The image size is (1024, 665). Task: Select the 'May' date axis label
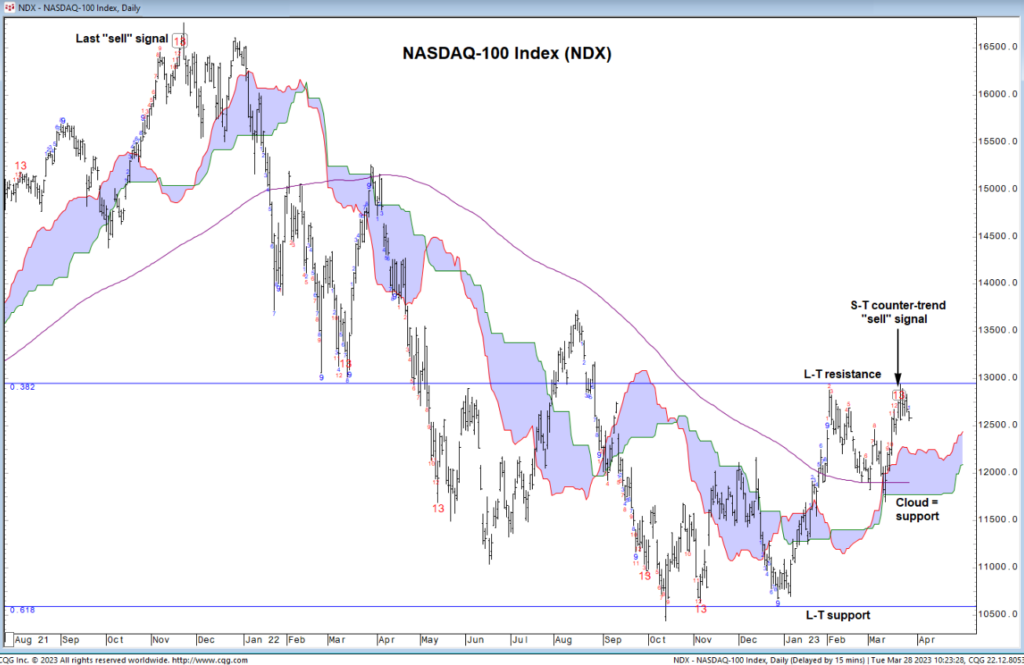pyautogui.click(x=430, y=640)
